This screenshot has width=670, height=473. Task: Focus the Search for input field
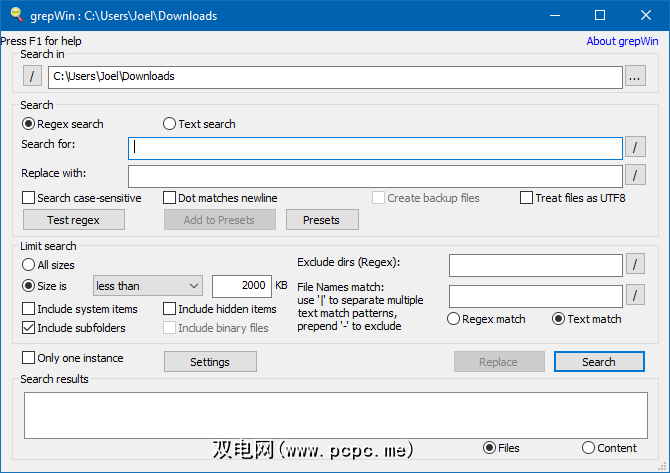pos(375,148)
